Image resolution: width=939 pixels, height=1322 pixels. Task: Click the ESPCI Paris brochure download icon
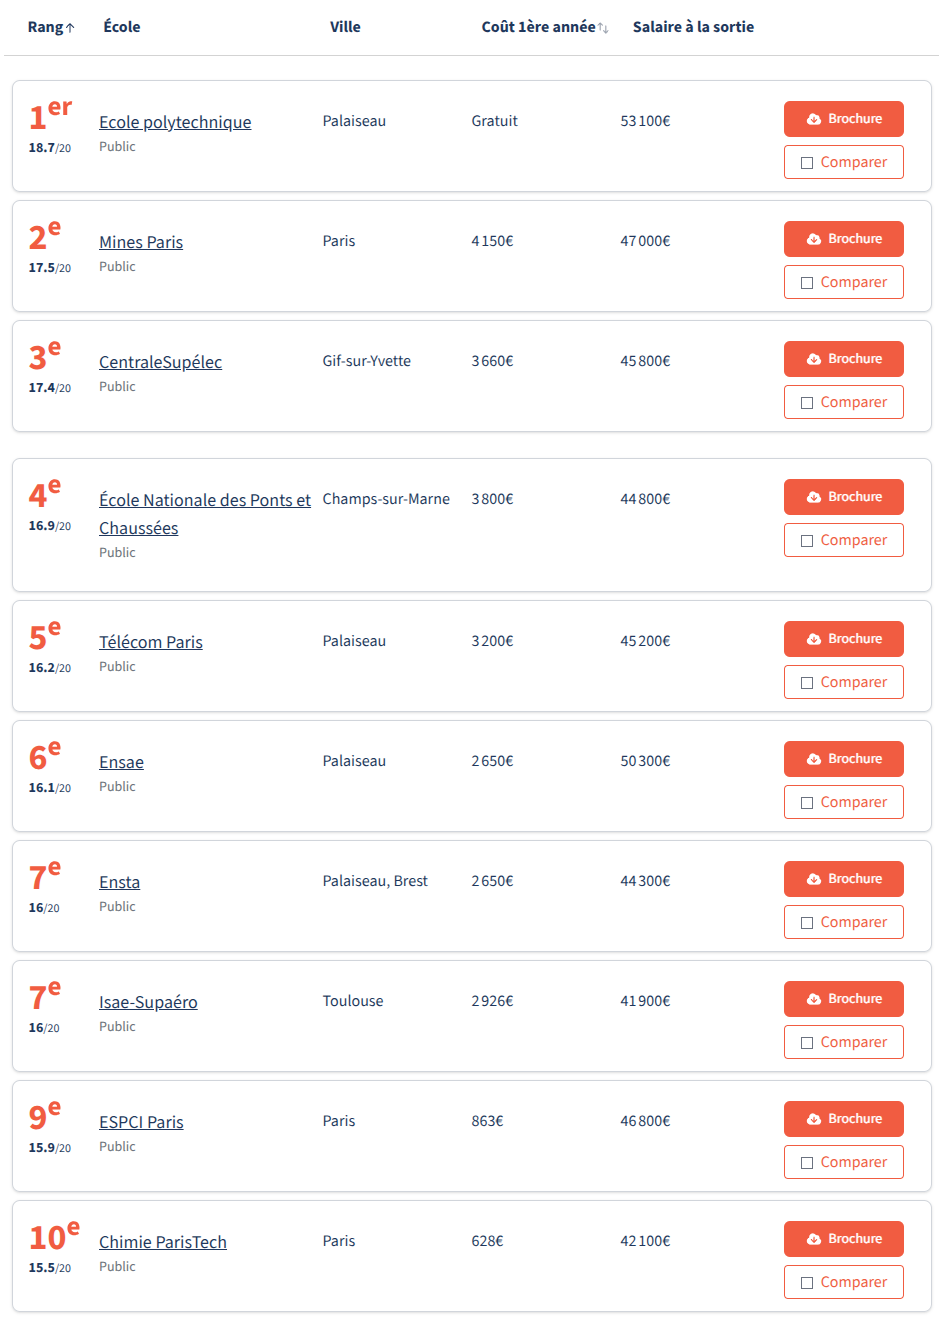click(x=814, y=1119)
